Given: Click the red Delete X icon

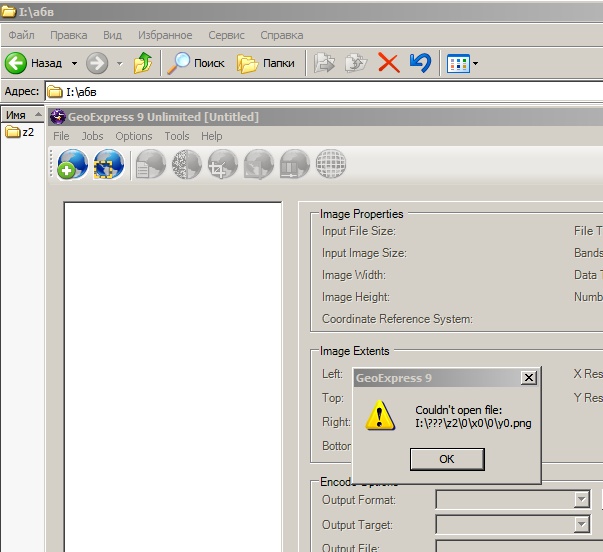Looking at the screenshot, I should pos(389,63).
